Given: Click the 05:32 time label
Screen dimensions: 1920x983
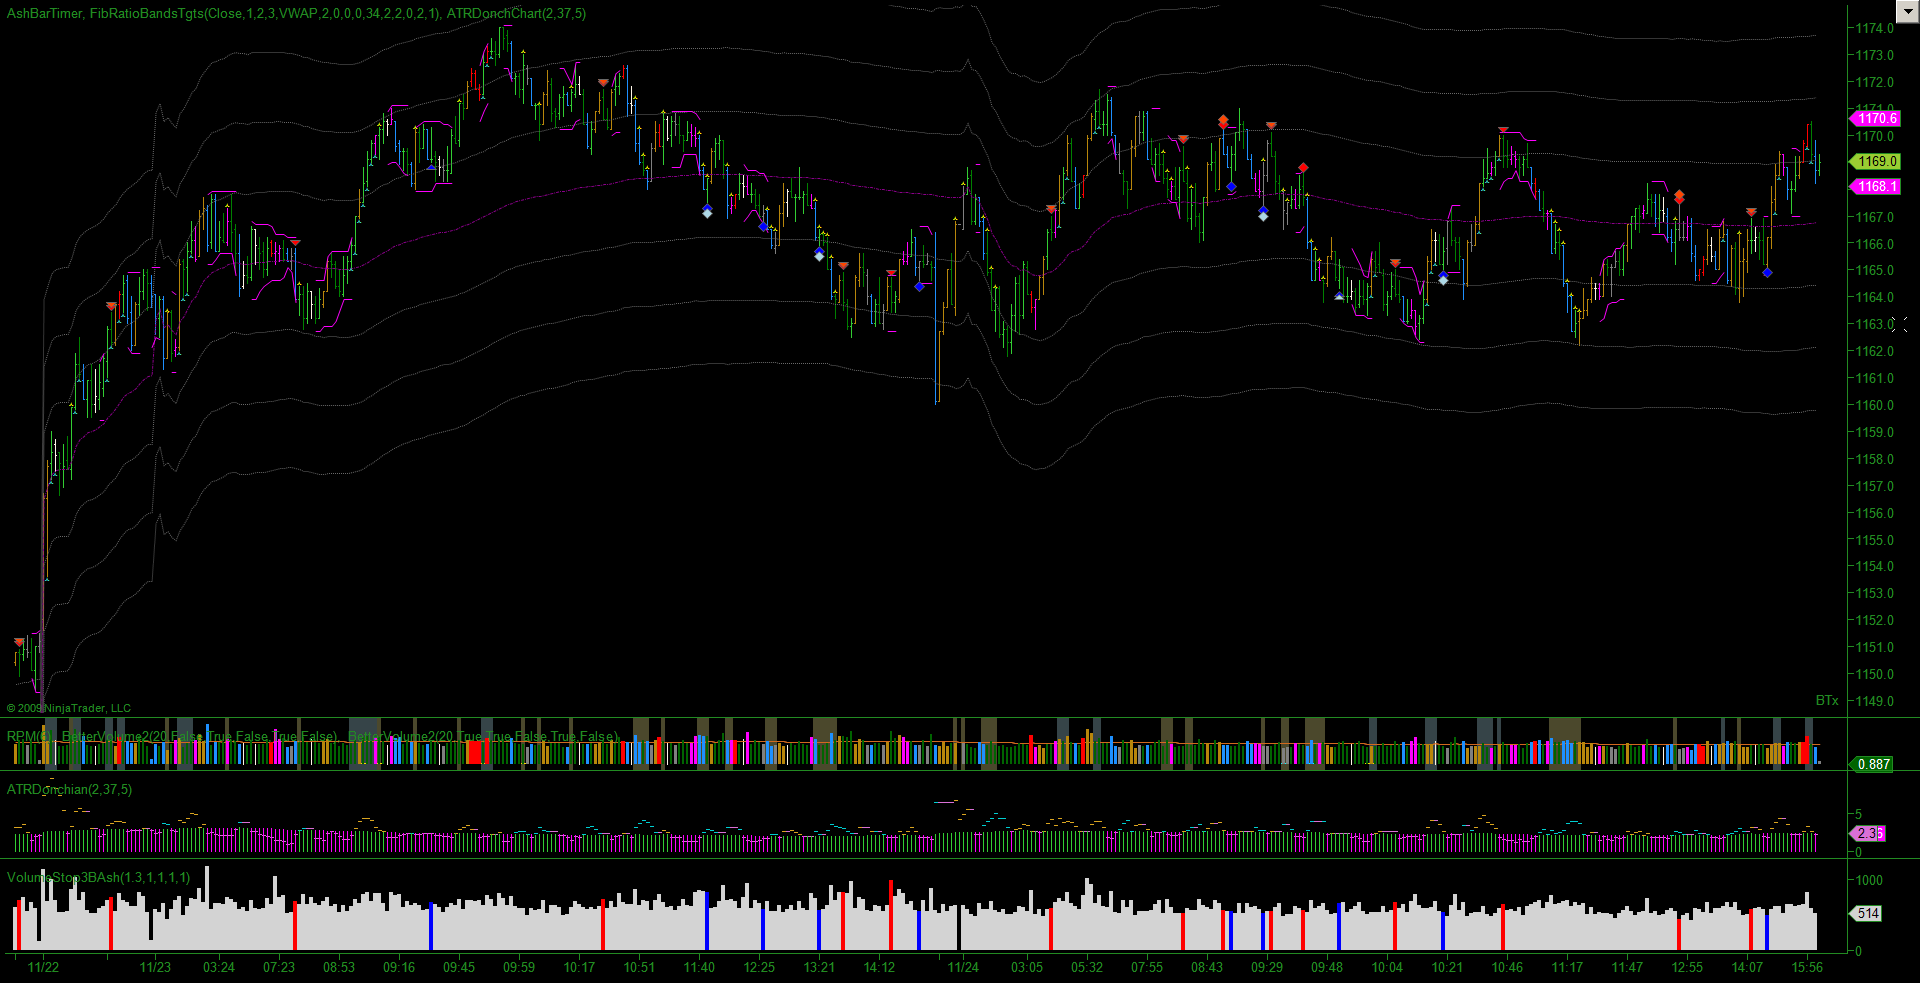Looking at the screenshot, I should (1087, 967).
